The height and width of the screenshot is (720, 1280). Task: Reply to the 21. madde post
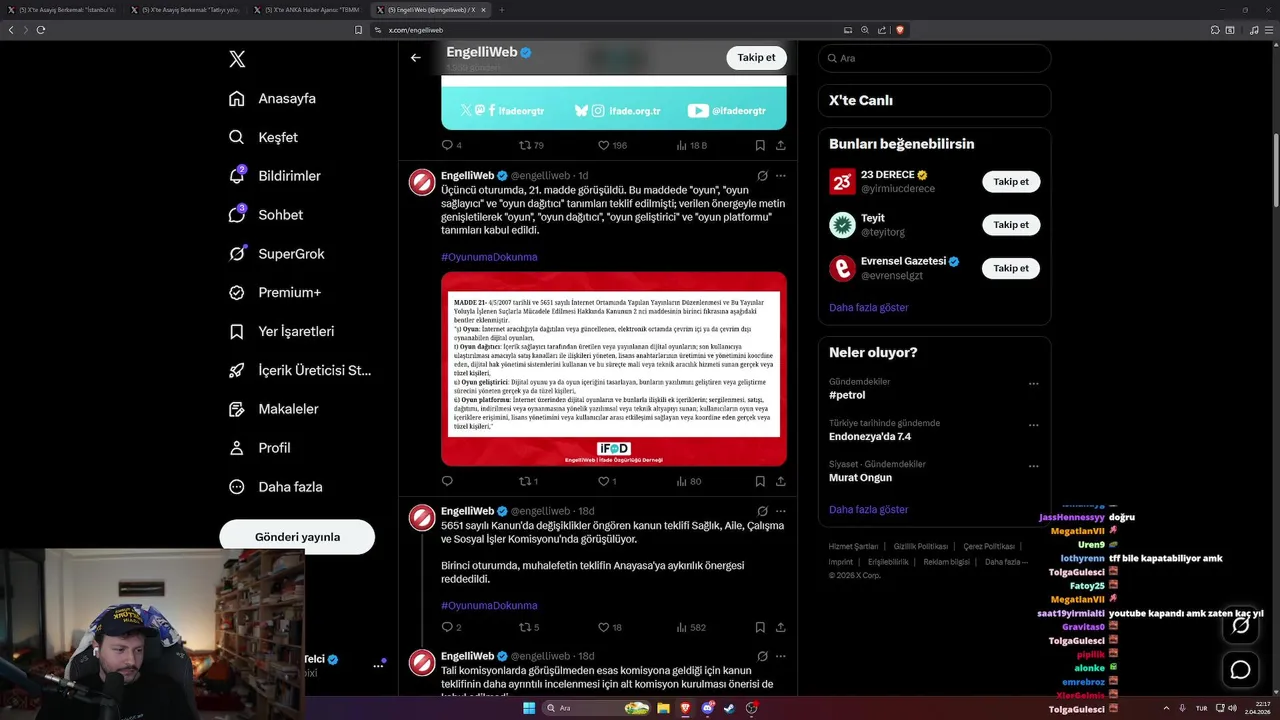447,481
